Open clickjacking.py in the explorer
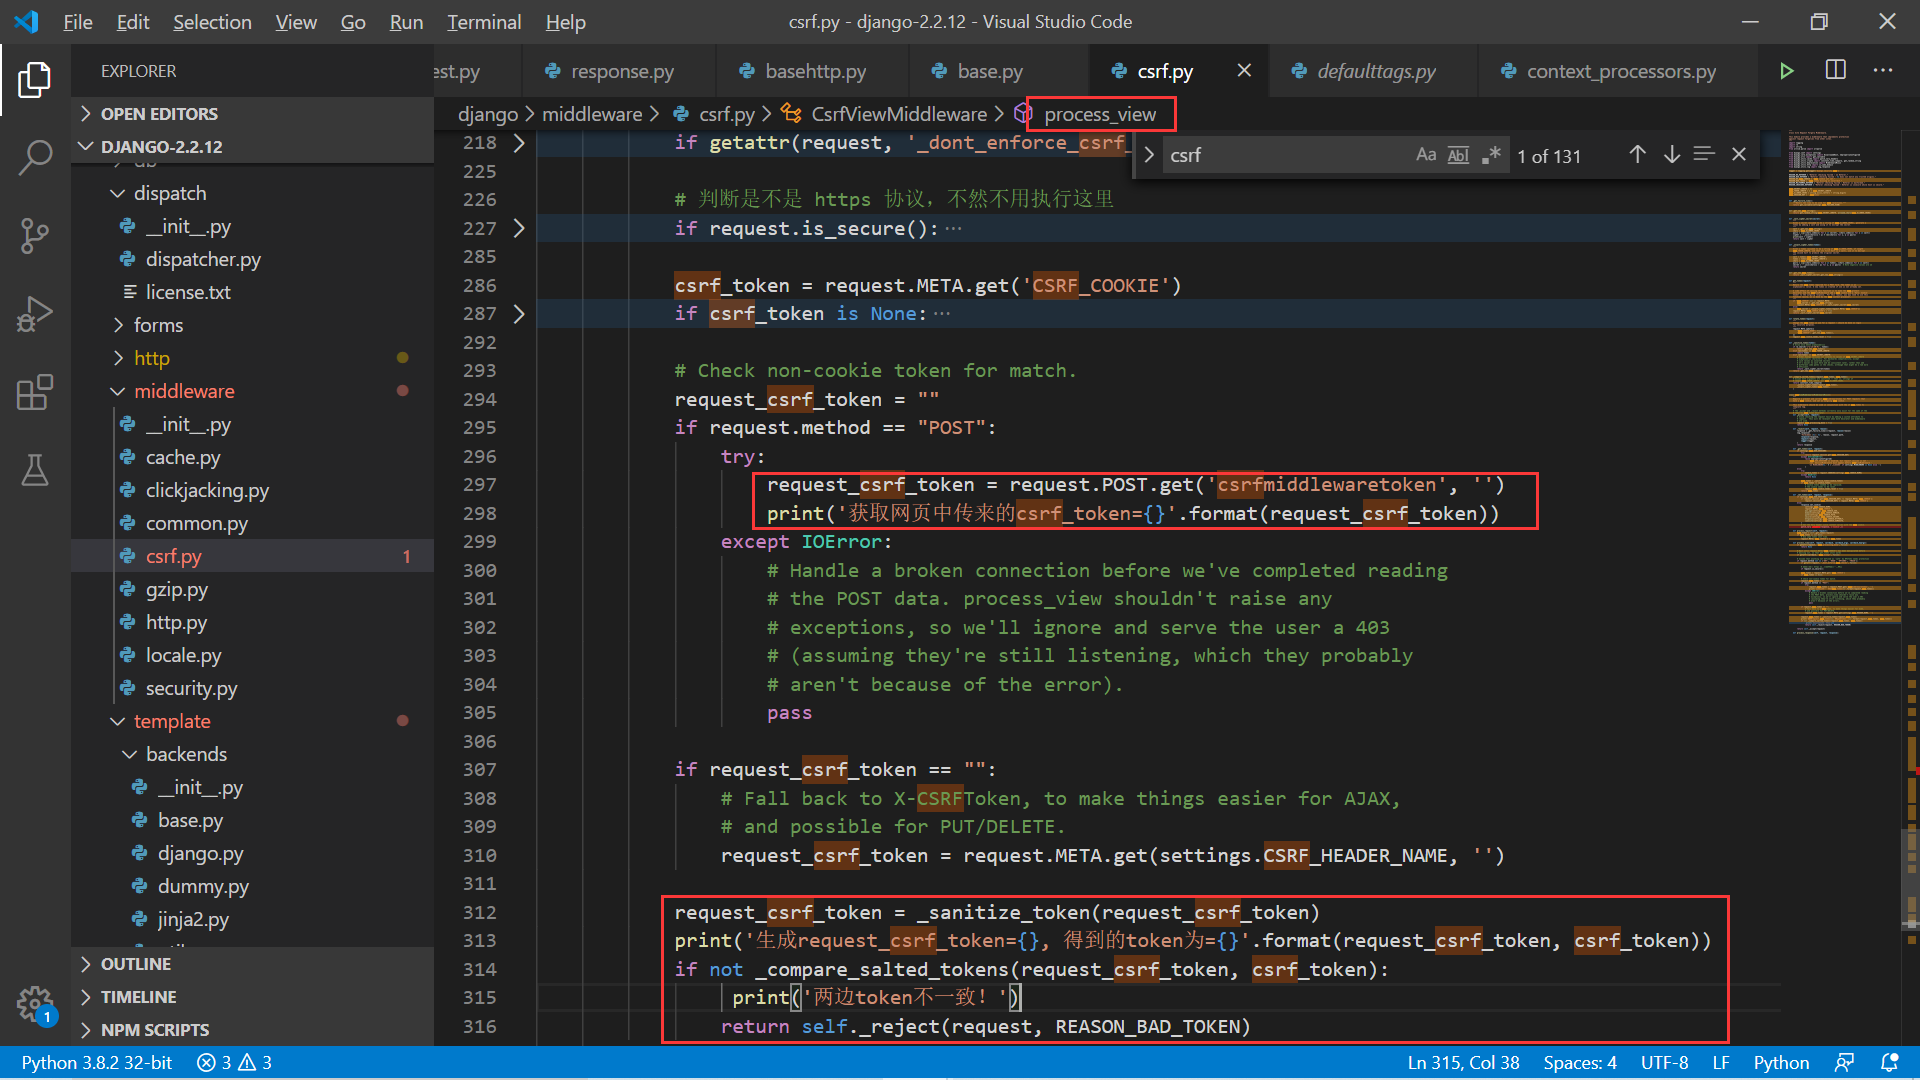Viewport: 1920px width, 1080px height. 207,490
